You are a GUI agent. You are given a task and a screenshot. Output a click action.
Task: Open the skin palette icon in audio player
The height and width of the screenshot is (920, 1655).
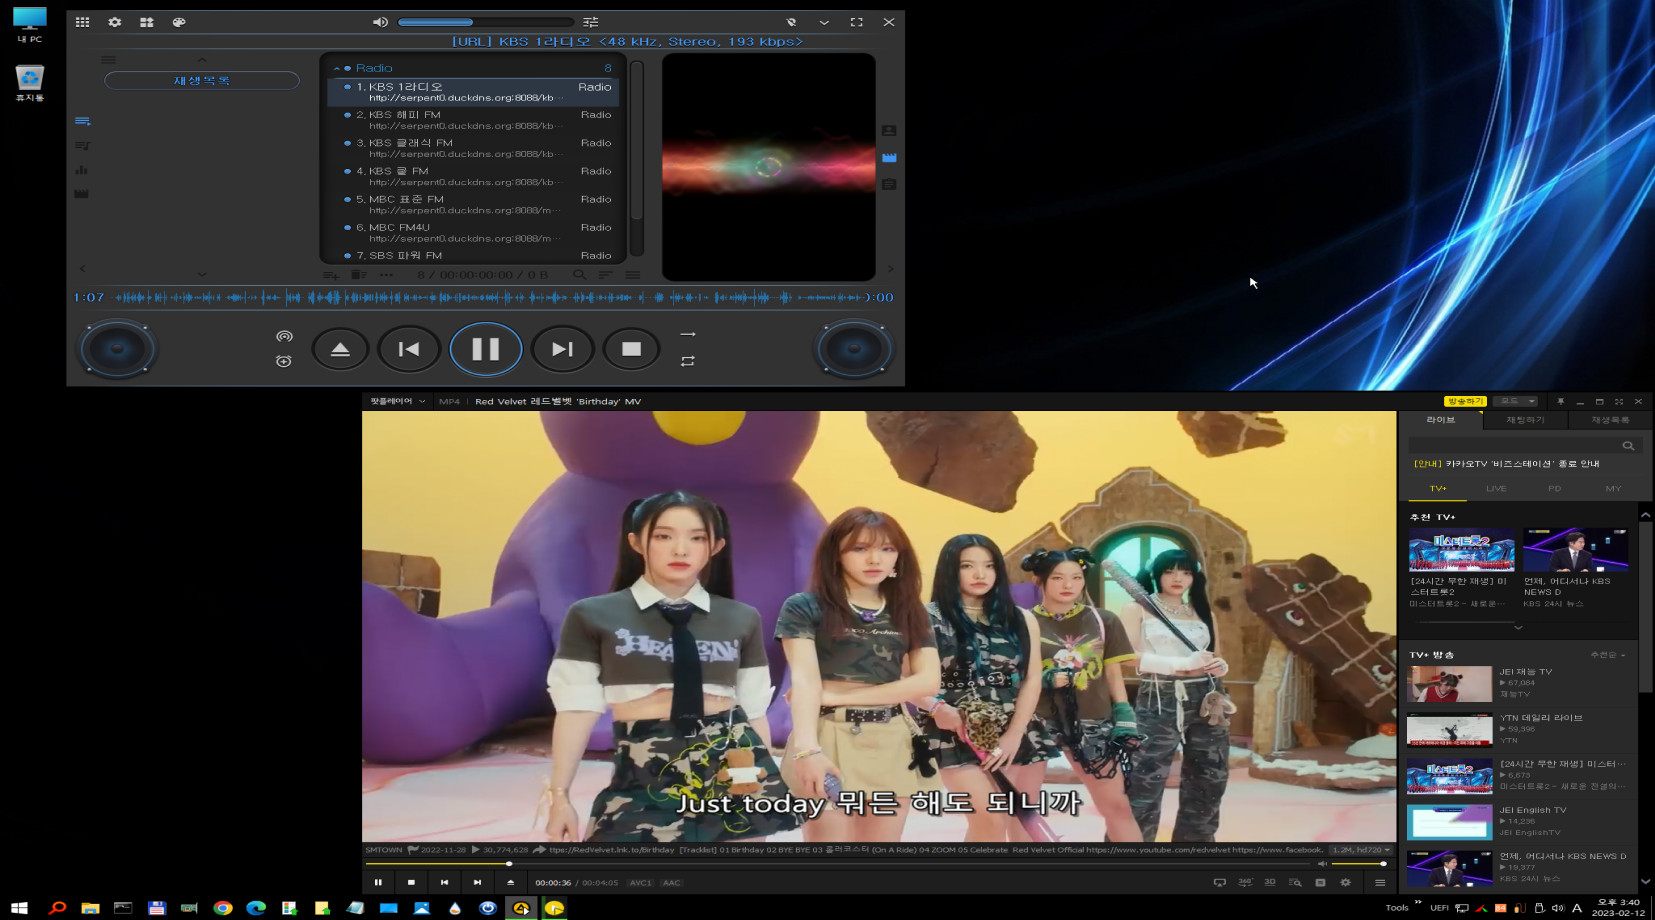pos(179,22)
